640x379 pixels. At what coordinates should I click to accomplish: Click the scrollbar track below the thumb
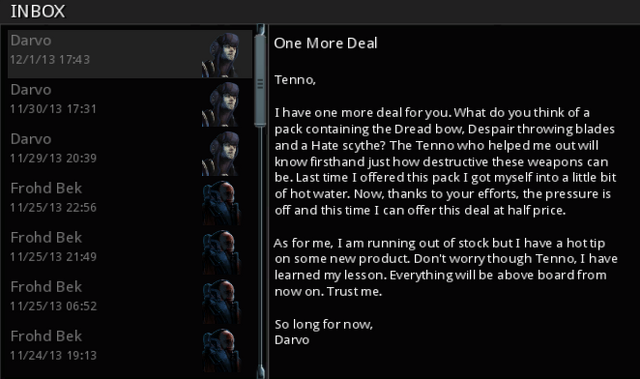[260, 247]
